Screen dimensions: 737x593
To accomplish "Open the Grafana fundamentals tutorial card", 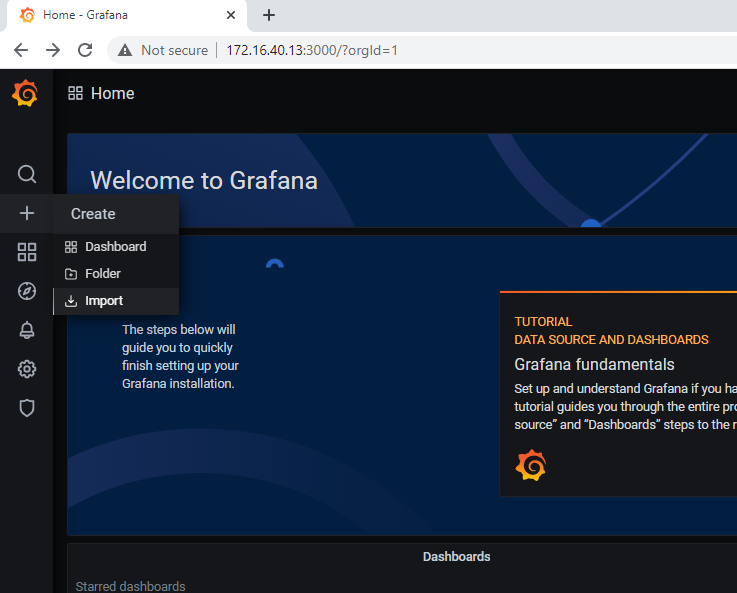I will click(x=618, y=394).
